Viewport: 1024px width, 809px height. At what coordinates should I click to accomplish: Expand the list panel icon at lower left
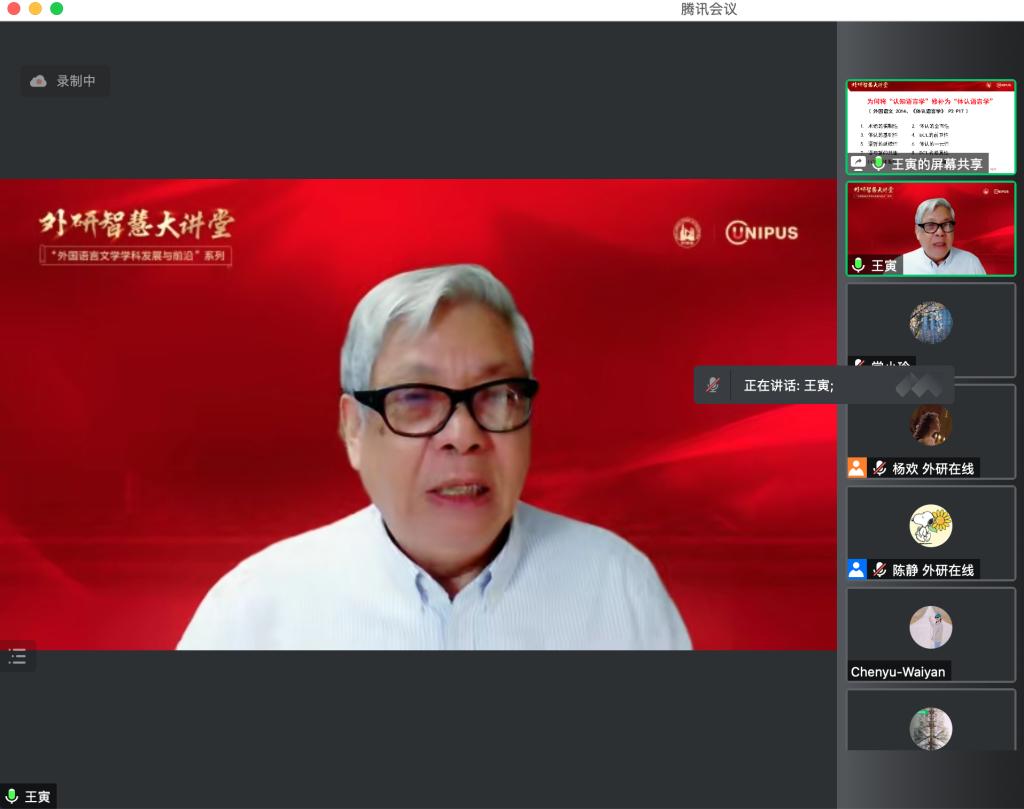(17, 656)
